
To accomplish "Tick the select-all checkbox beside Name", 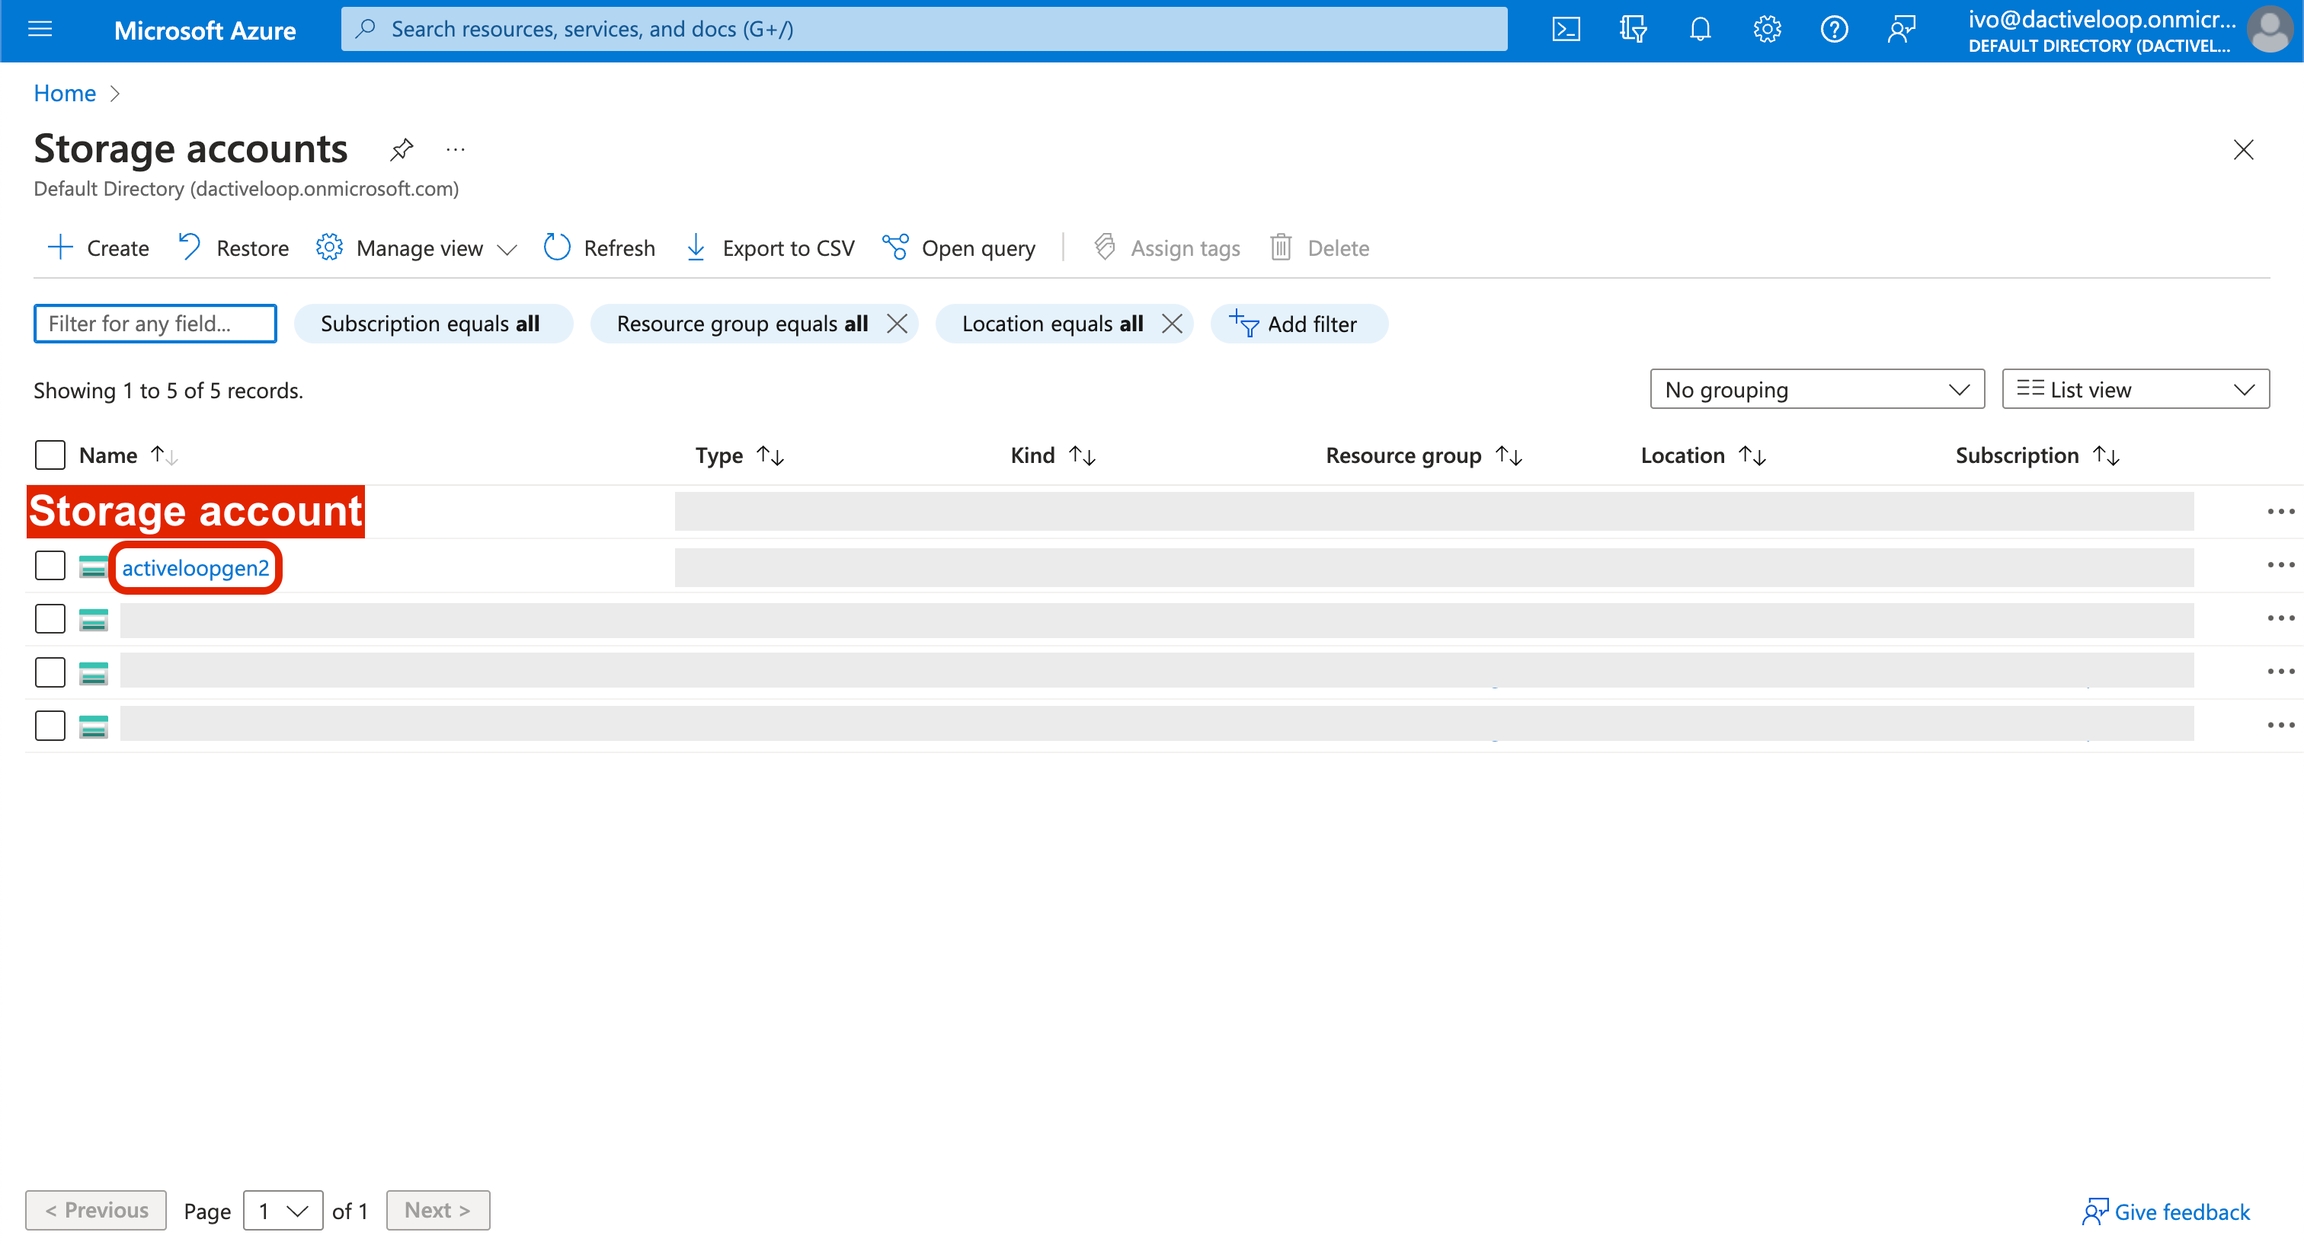I will click(50, 455).
